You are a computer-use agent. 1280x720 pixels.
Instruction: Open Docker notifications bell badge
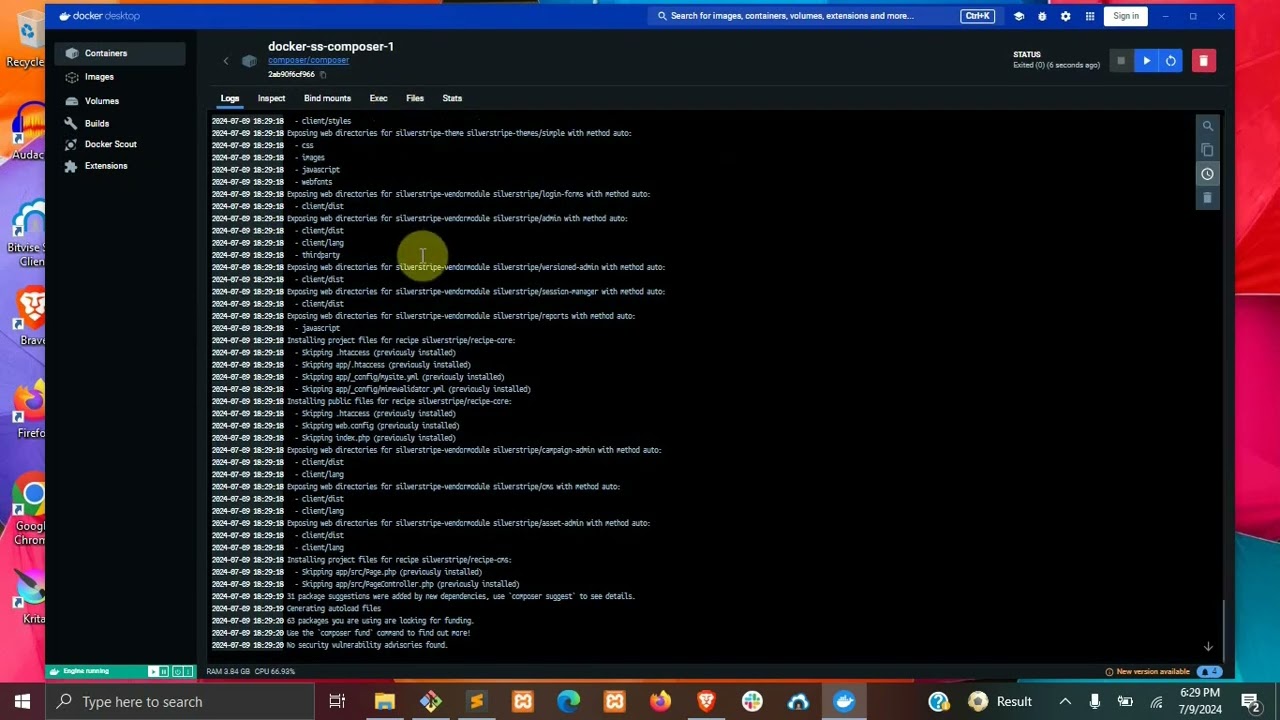pyautogui.click(x=1209, y=671)
